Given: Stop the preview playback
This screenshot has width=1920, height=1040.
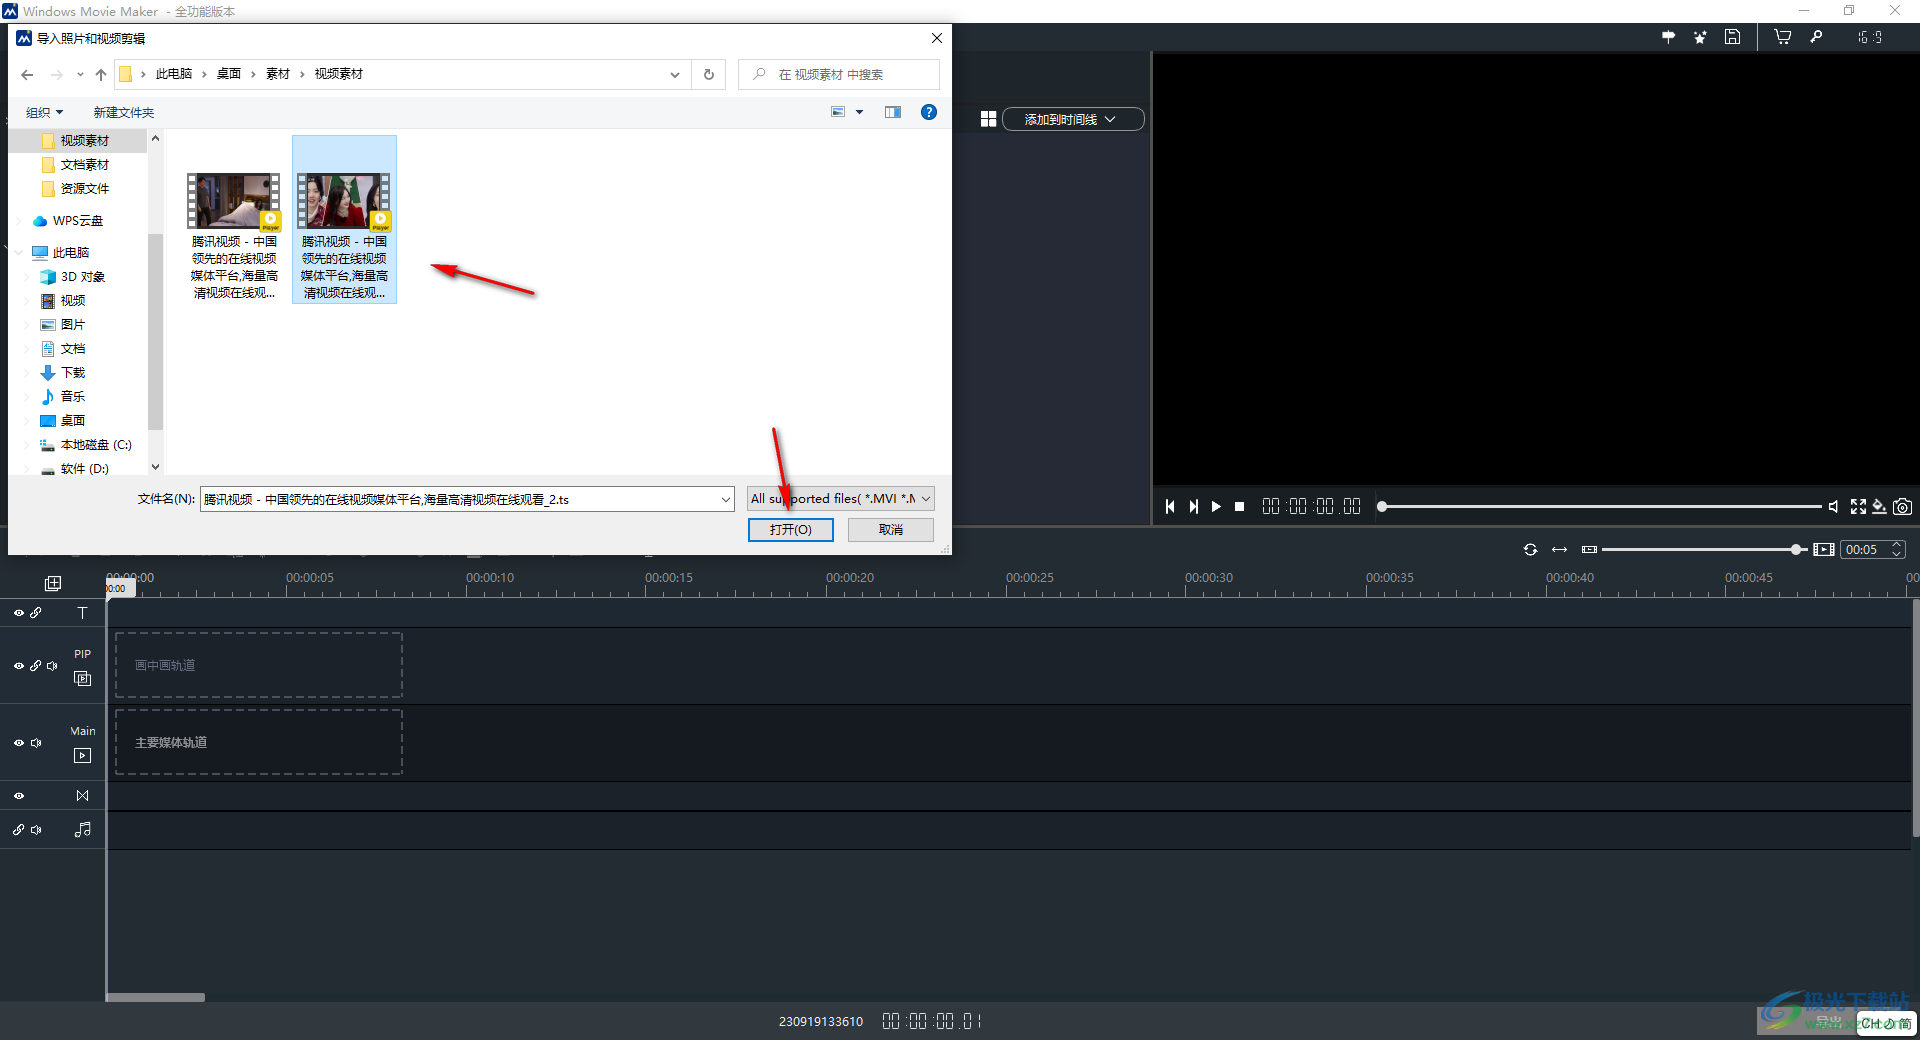Looking at the screenshot, I should (1239, 507).
